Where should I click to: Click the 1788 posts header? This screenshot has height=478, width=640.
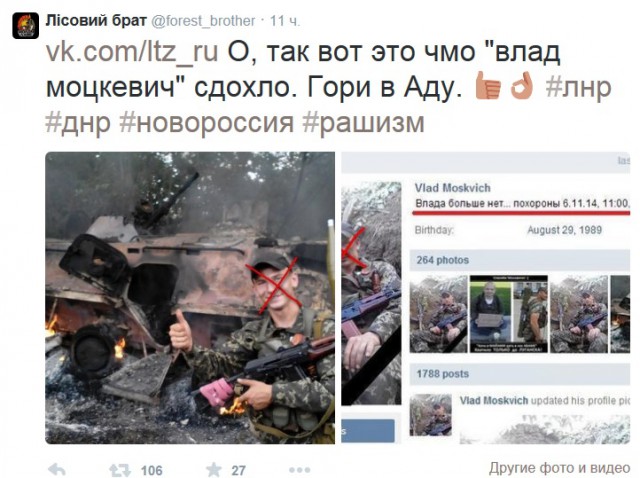[442, 374]
